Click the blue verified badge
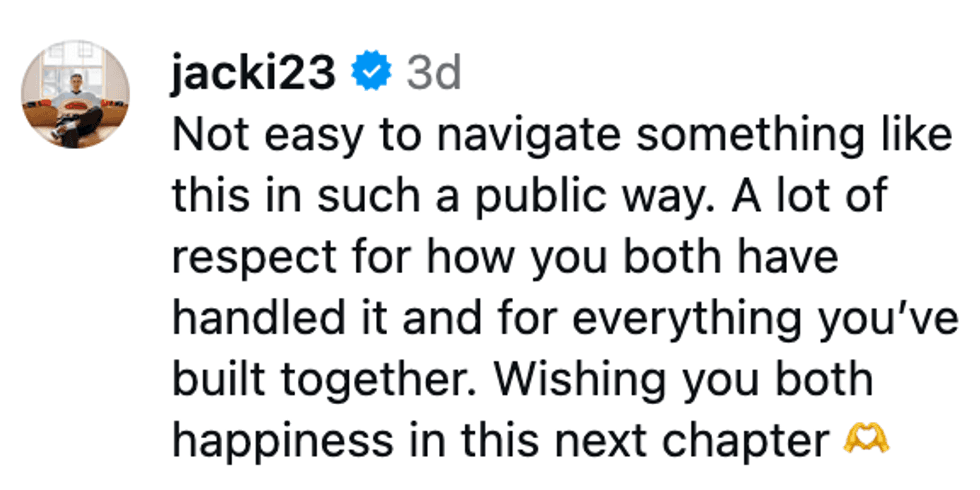 [x=371, y=73]
